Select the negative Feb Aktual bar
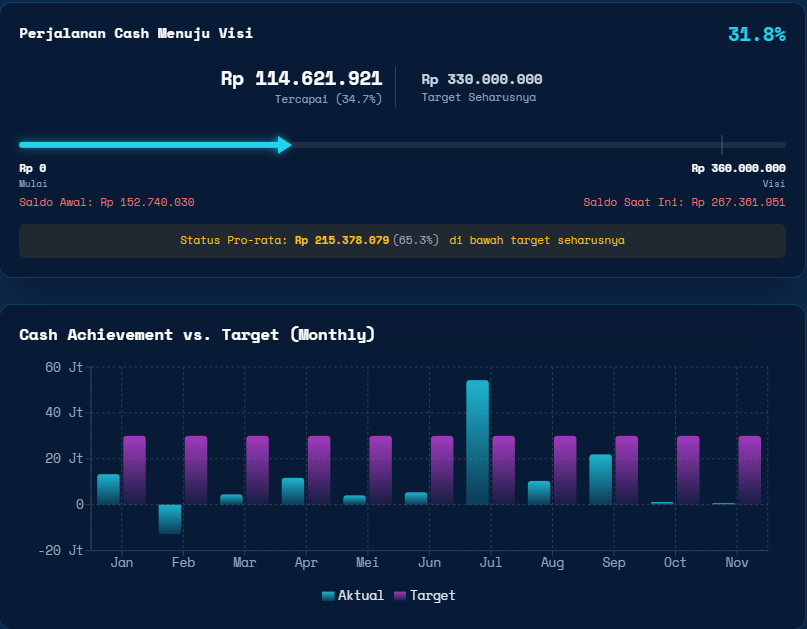Screen dimensions: 807x629 170,519
